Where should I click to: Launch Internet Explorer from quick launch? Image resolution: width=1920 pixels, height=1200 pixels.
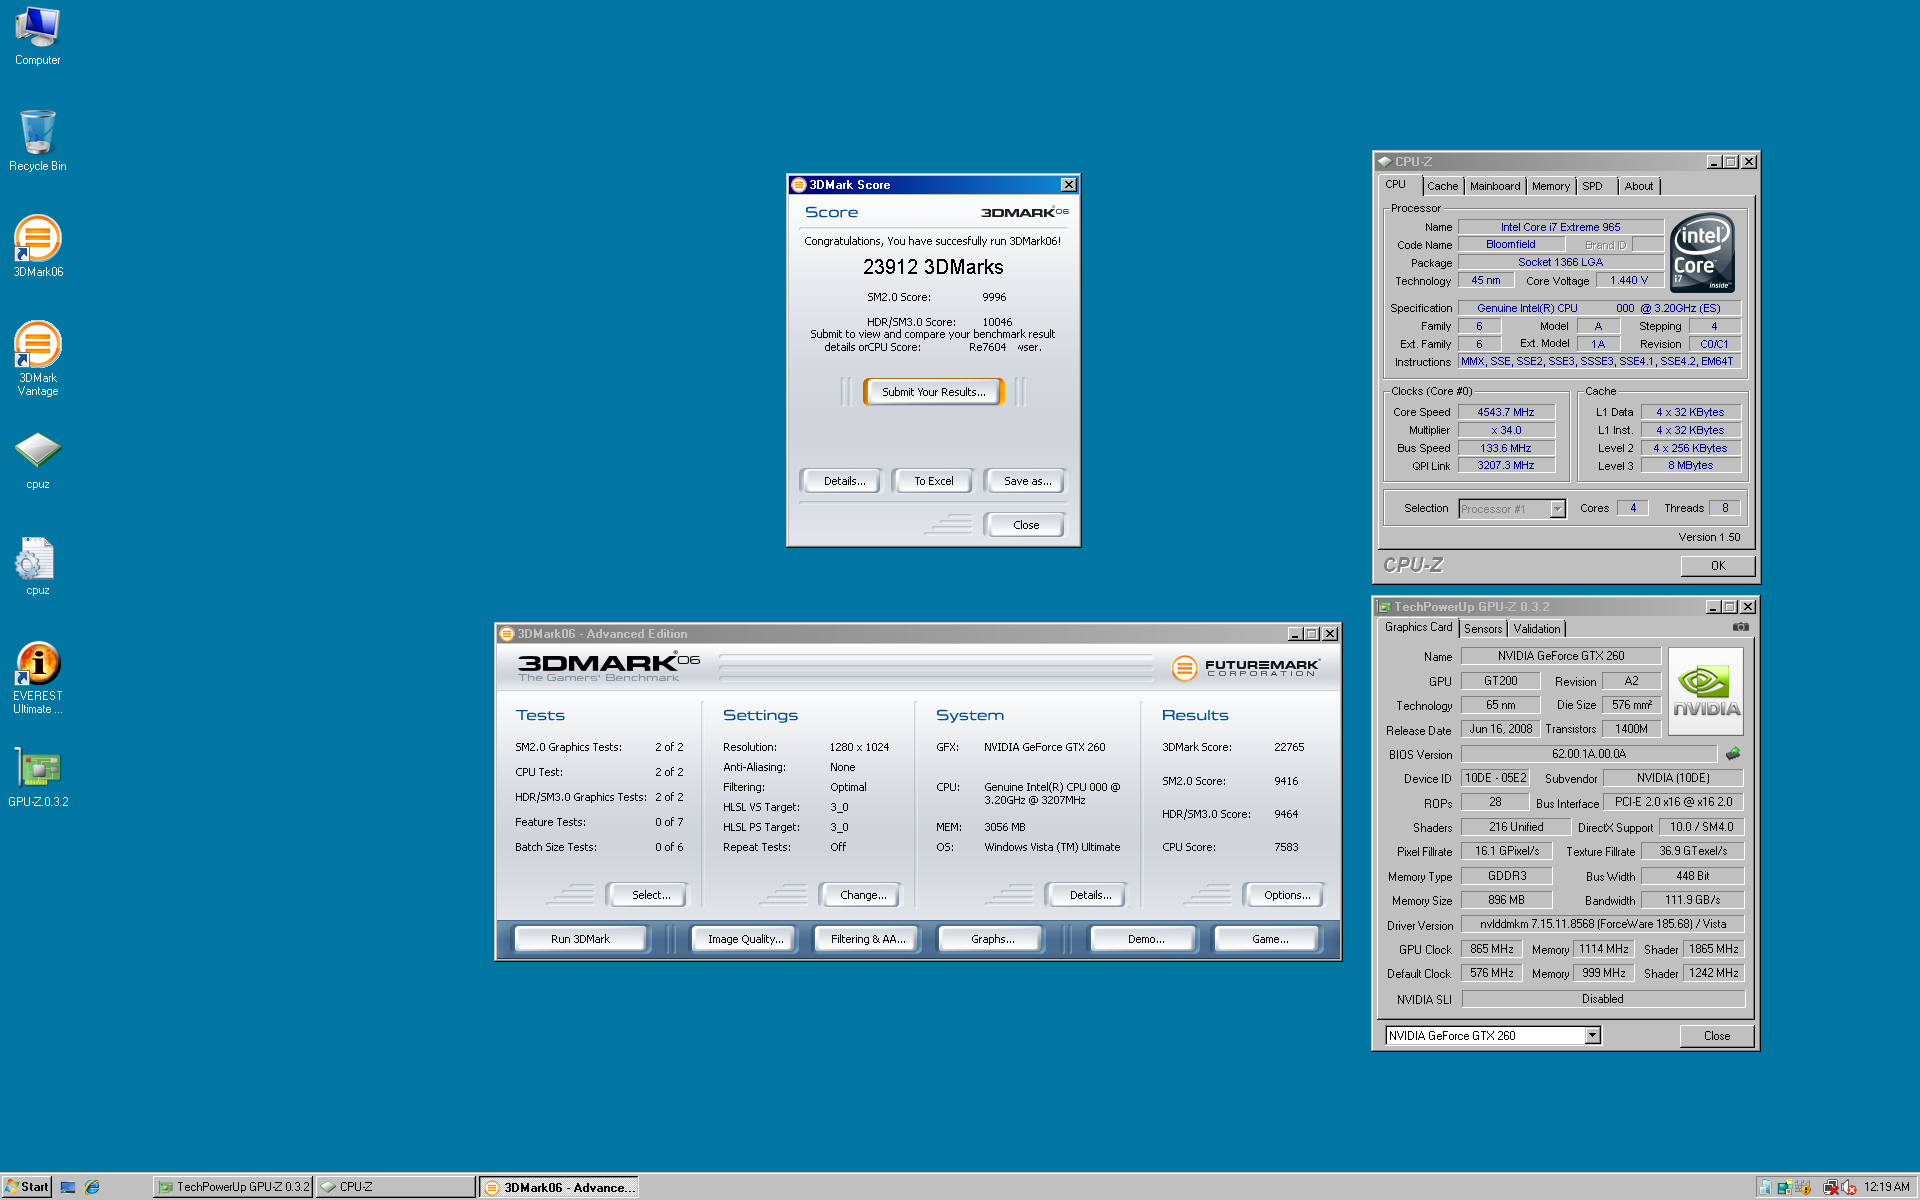click(92, 1187)
